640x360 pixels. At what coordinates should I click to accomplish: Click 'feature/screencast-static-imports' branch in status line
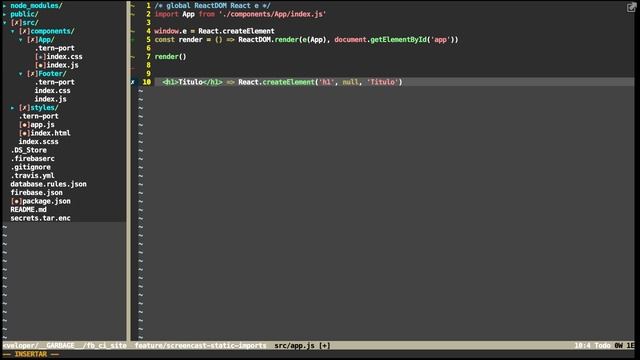coord(200,346)
